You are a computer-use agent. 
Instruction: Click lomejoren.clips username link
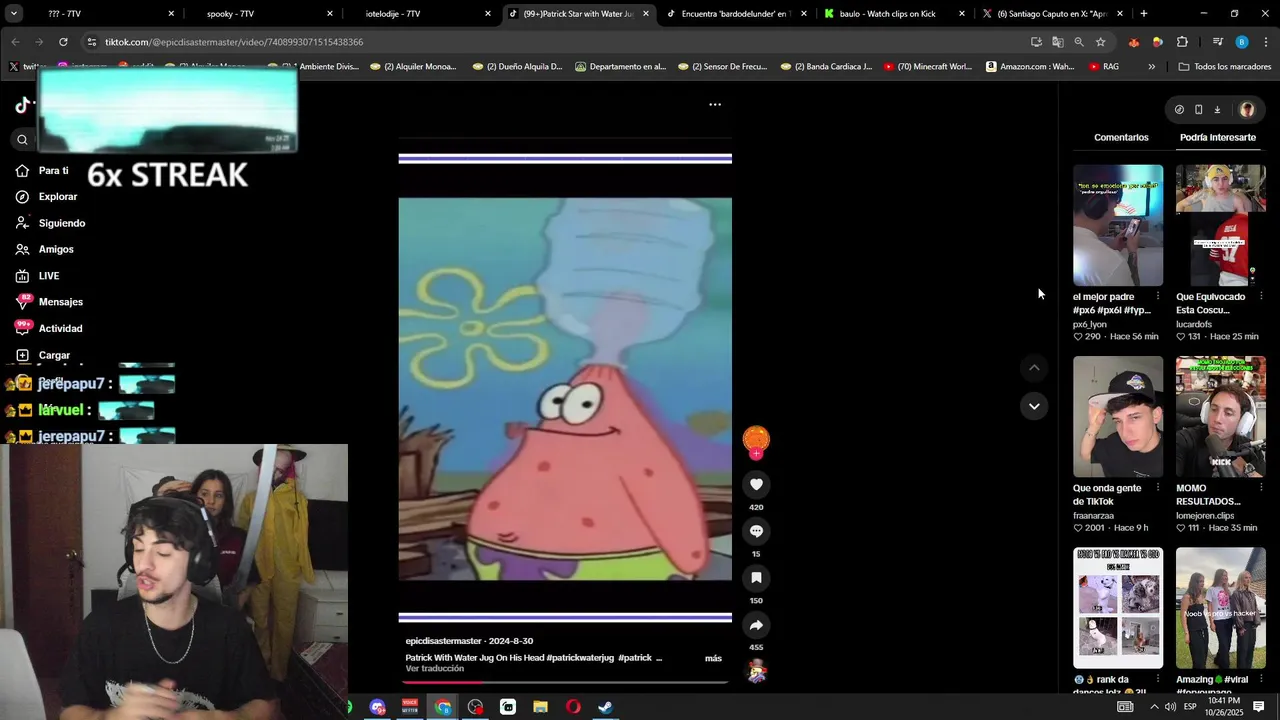[1205, 515]
